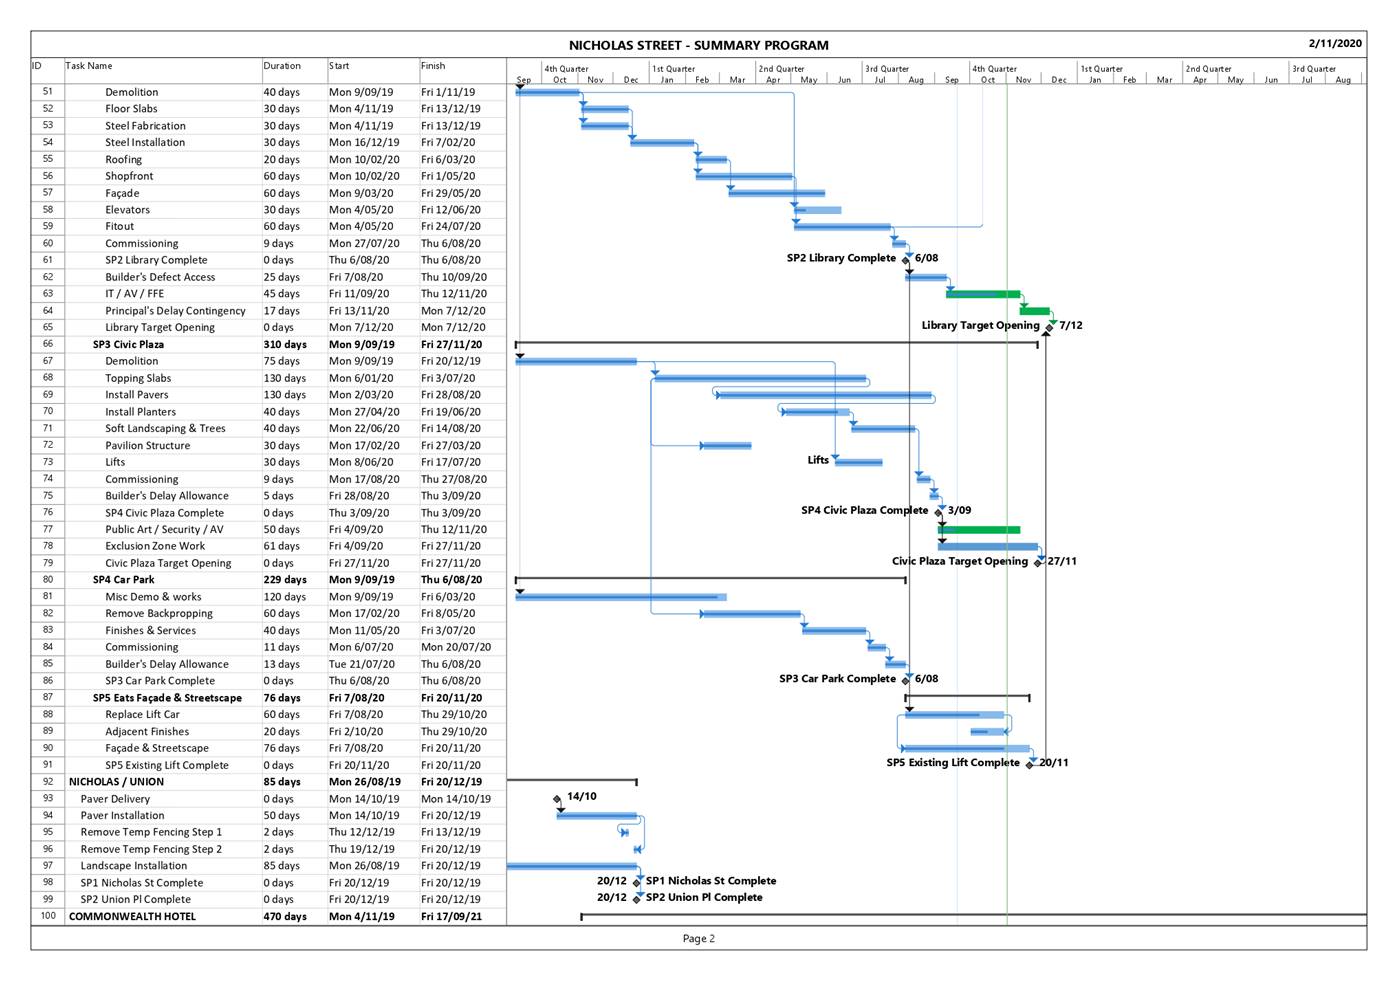Image resolution: width=1398 pixels, height=981 pixels.
Task: Click the Paver Delivery 14/10 milestone diamond
Action: click(x=558, y=799)
